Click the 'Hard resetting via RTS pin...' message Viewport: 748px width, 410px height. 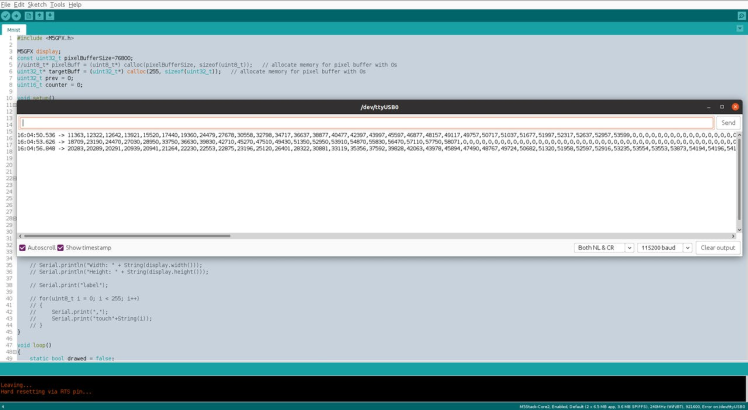pos(46,392)
